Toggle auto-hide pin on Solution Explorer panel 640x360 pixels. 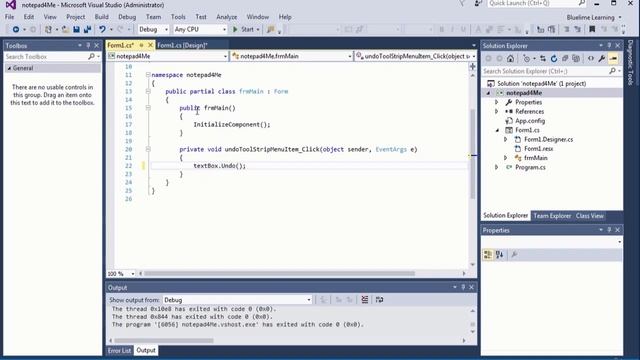[x=609, y=46]
